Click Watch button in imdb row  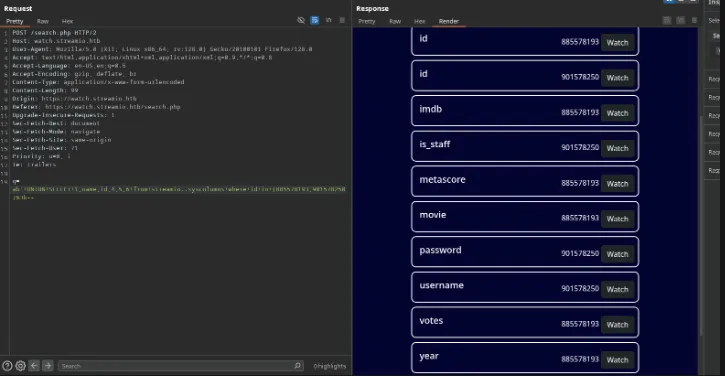pyautogui.click(x=617, y=113)
